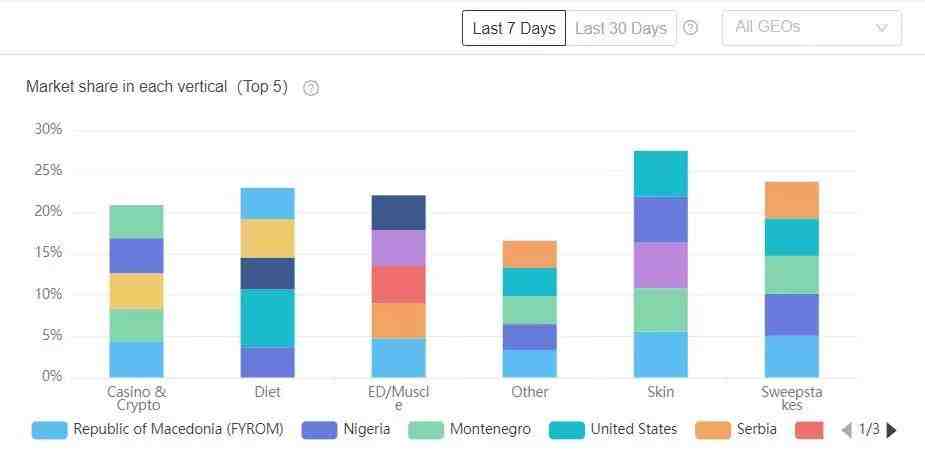925x453 pixels.
Task: Select the Last 7 Days tab
Action: tap(514, 28)
